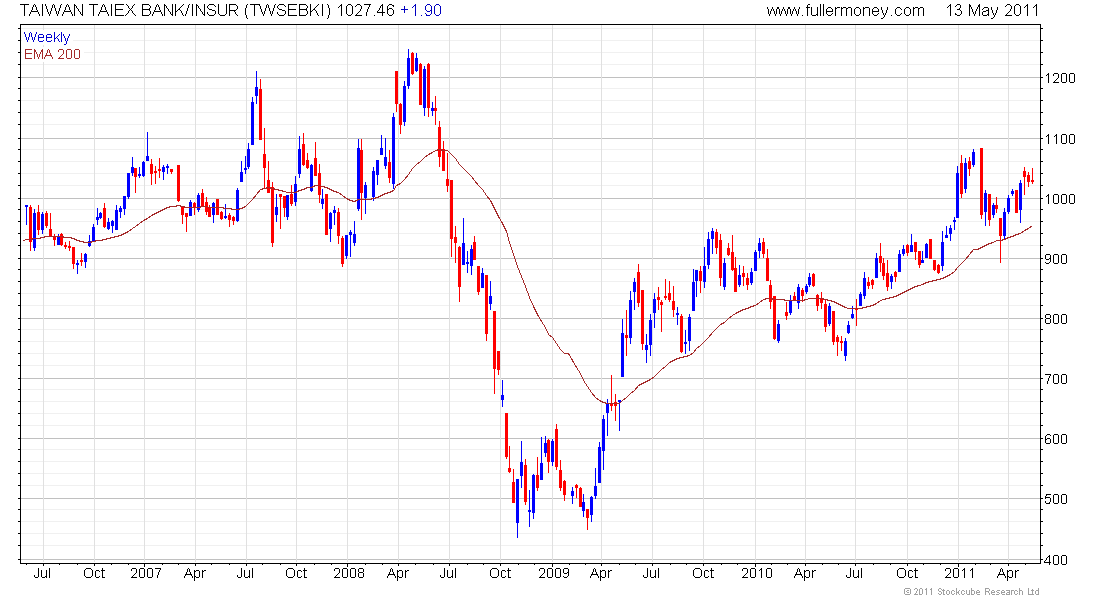The width and height of the screenshot is (1100, 600).
Task: Click the 2008 year label on time axis
Action: point(349,573)
